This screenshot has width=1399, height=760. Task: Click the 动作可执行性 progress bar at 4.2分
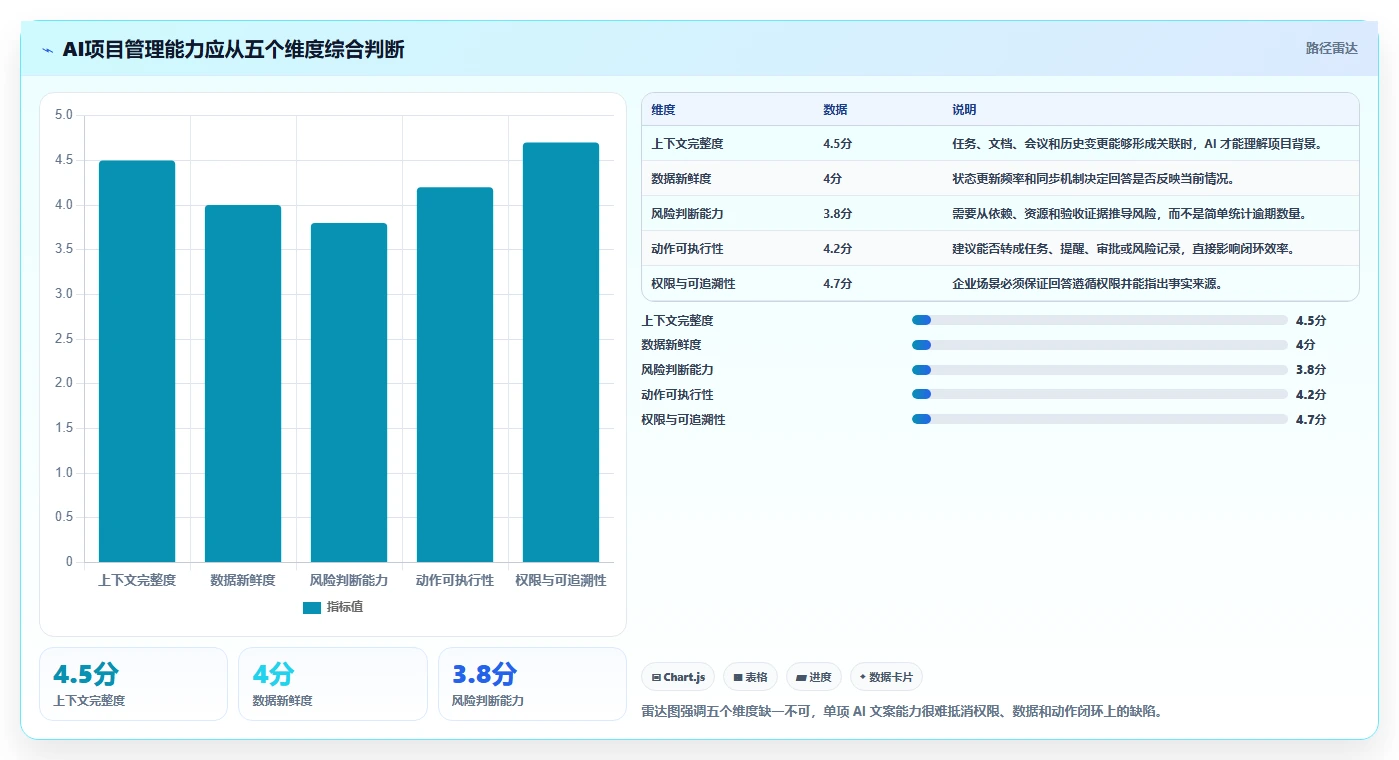[x=1100, y=395]
